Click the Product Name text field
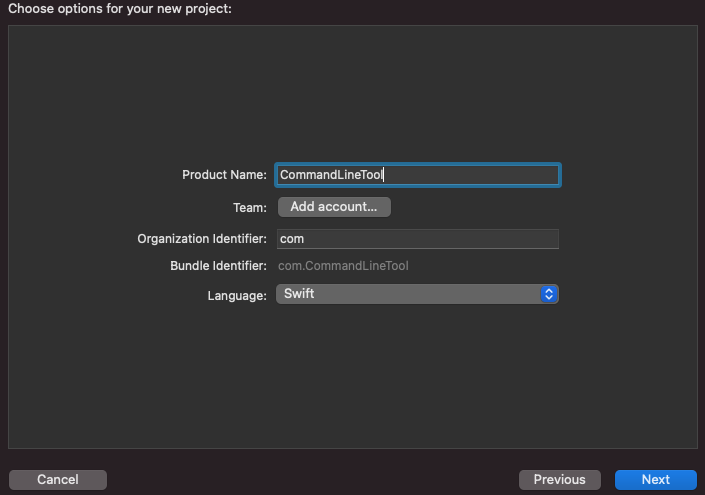Image resolution: width=705 pixels, height=495 pixels. point(418,175)
